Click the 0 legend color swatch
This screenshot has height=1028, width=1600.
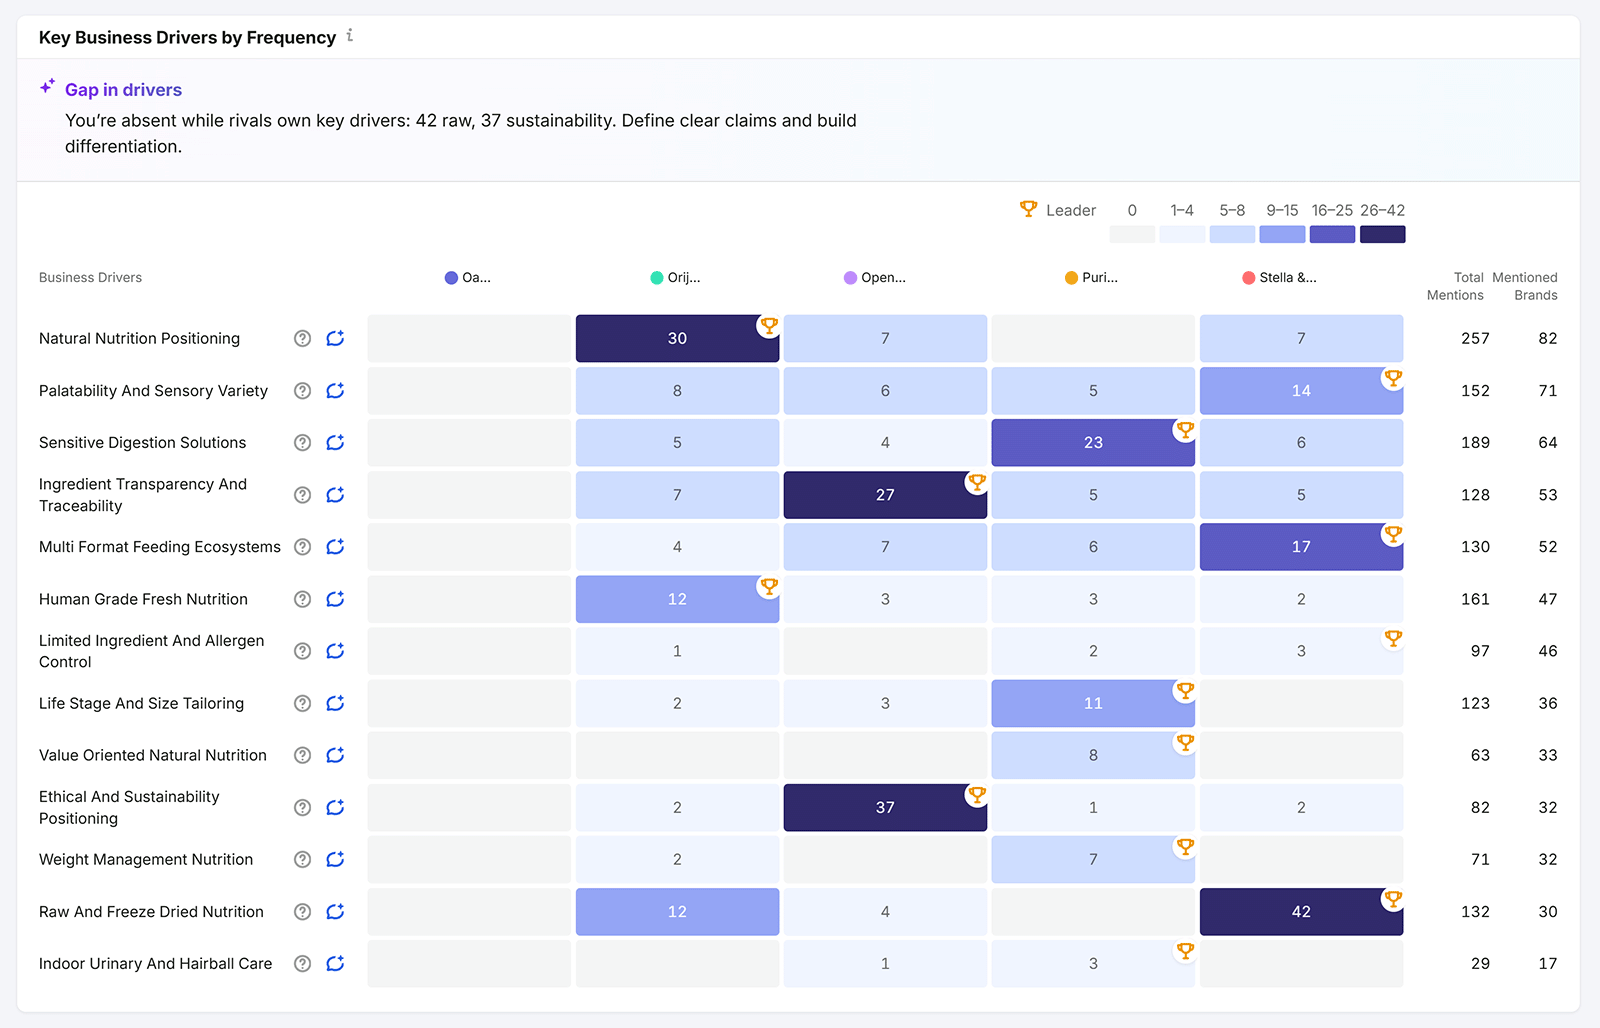click(x=1132, y=234)
